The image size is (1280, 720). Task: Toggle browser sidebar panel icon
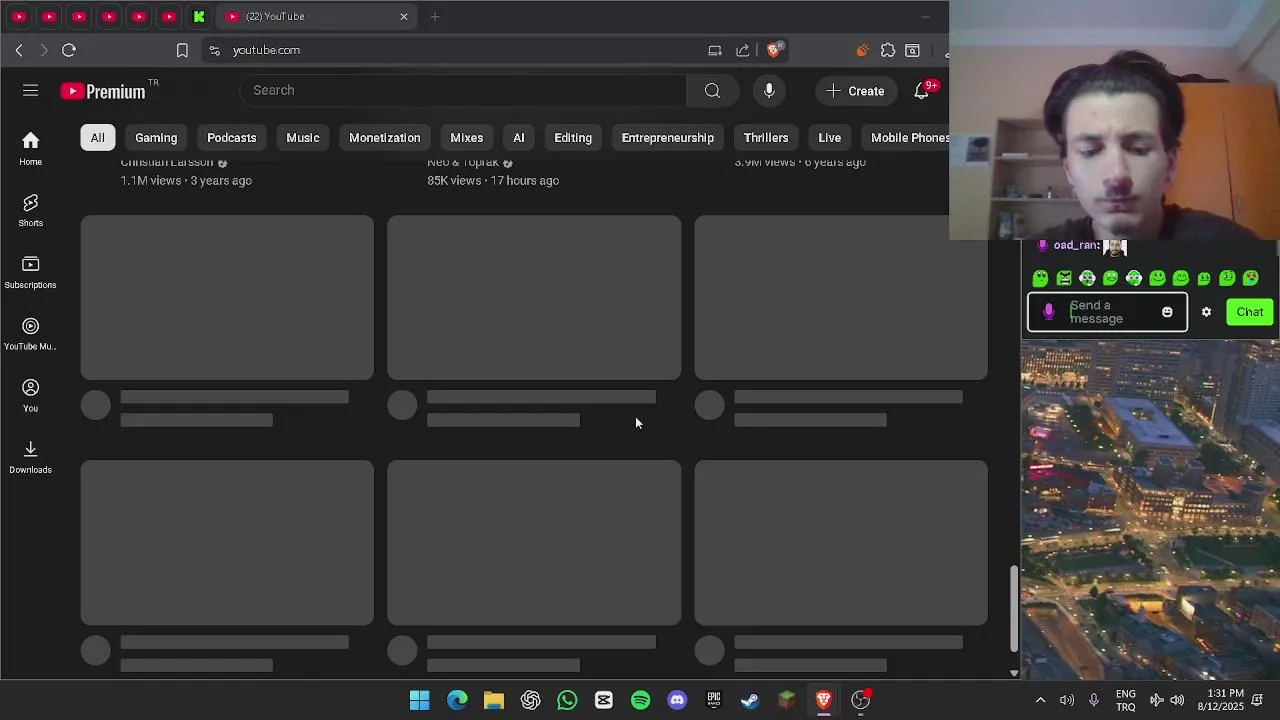[x=913, y=50]
